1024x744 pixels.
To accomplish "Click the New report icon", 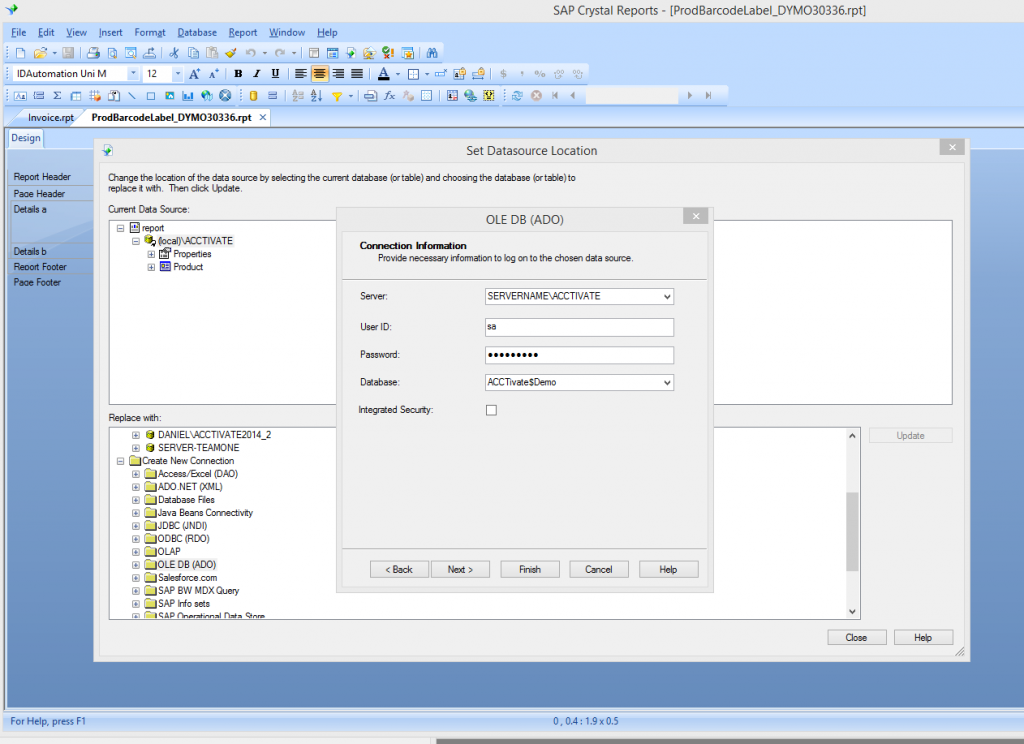I will point(20,53).
